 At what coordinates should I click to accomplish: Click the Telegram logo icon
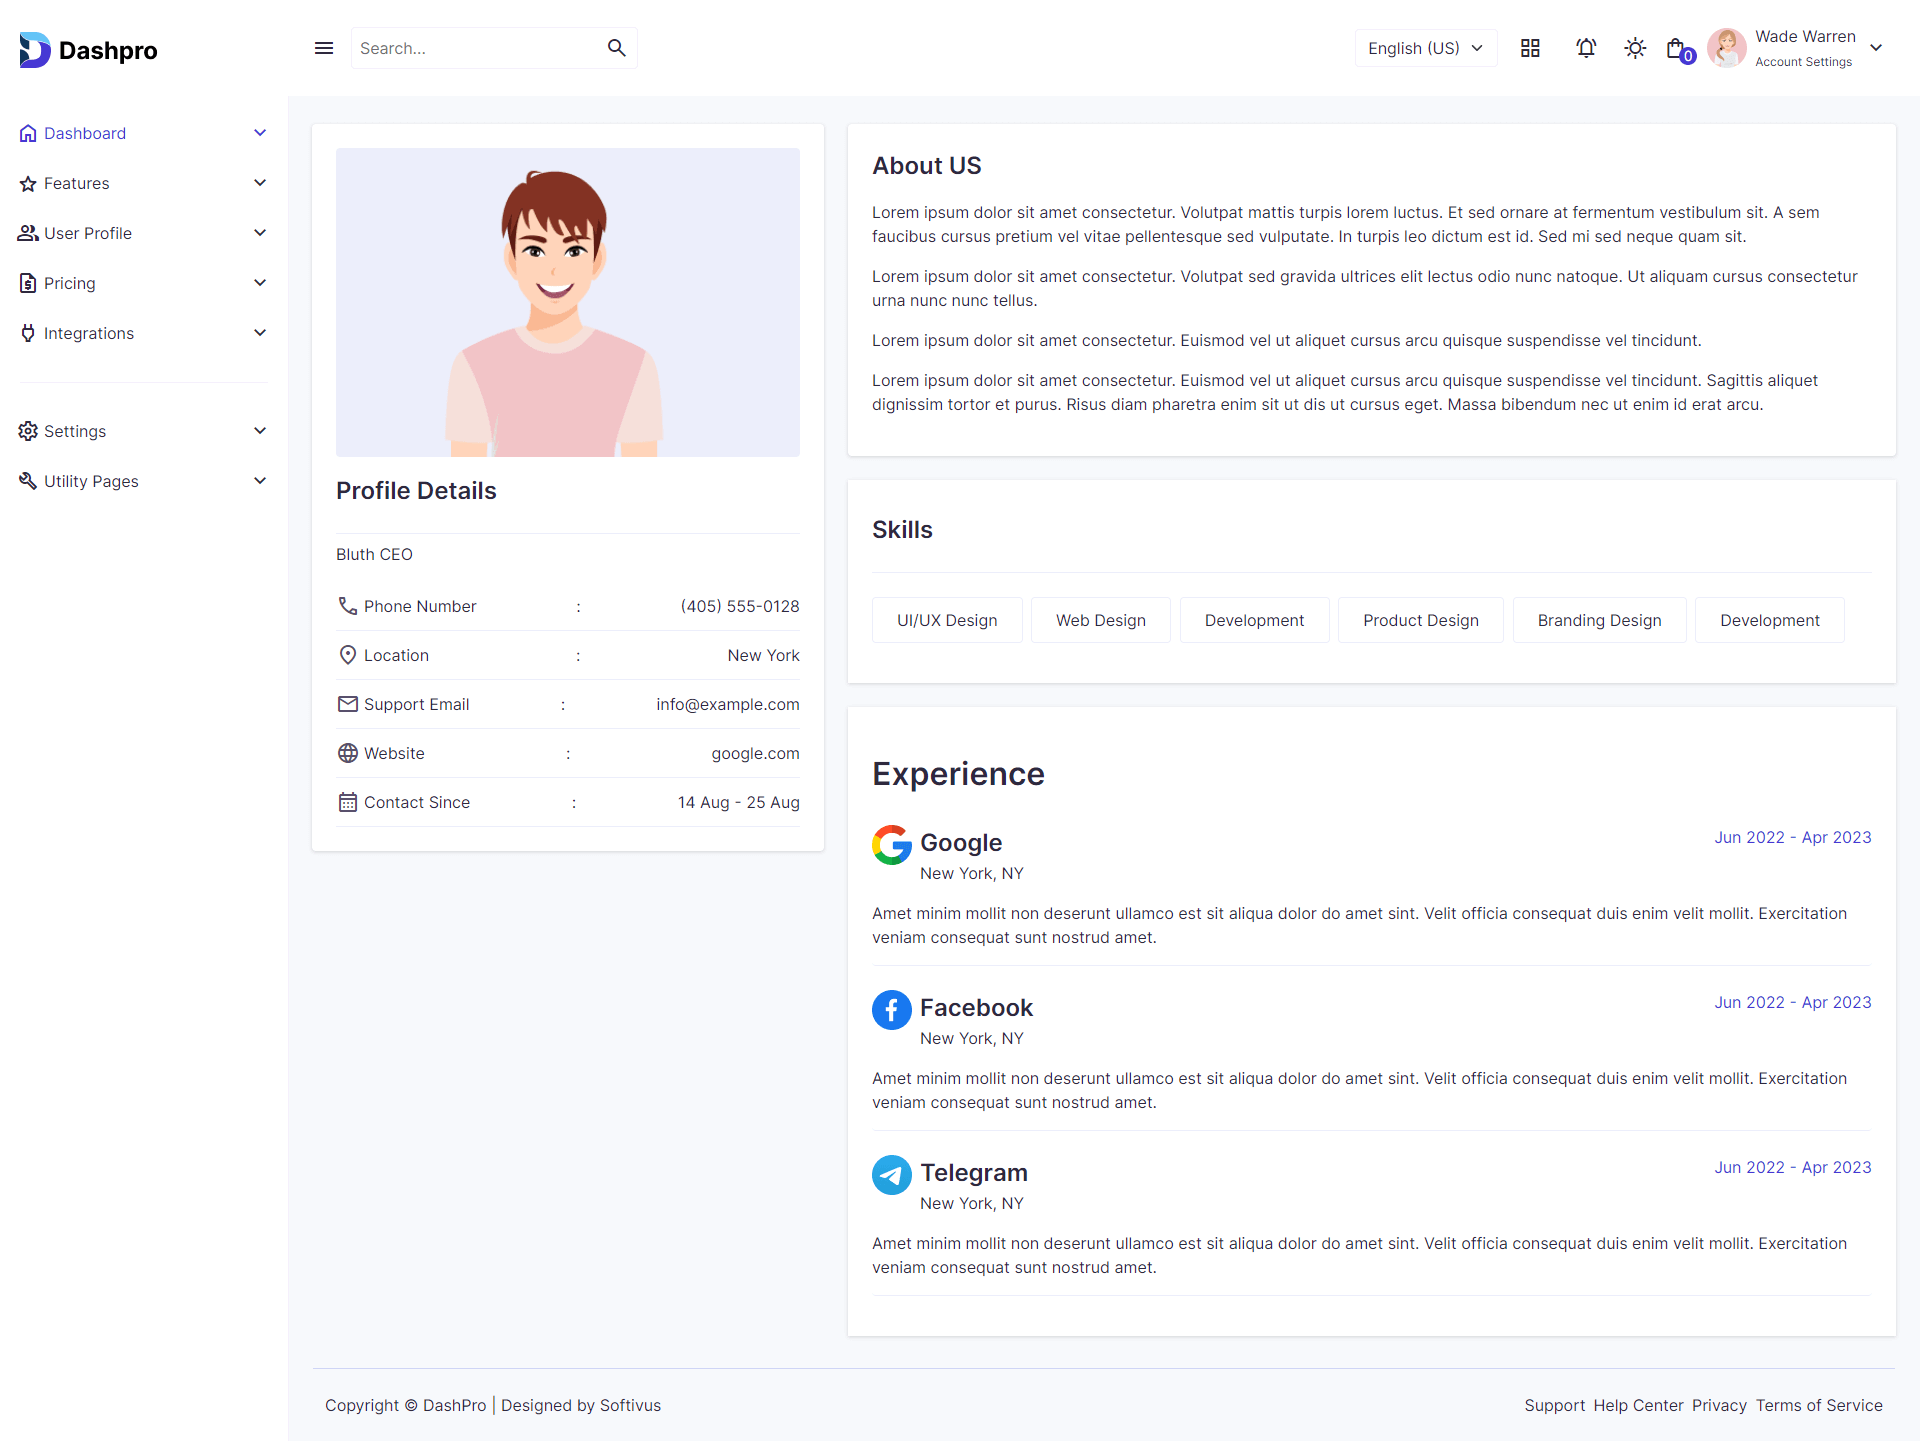point(891,1175)
